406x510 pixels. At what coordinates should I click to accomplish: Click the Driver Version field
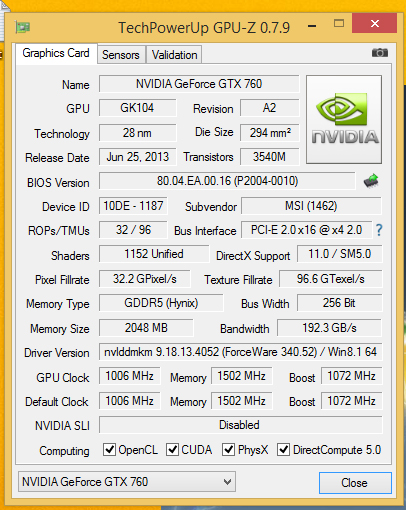tap(240, 352)
